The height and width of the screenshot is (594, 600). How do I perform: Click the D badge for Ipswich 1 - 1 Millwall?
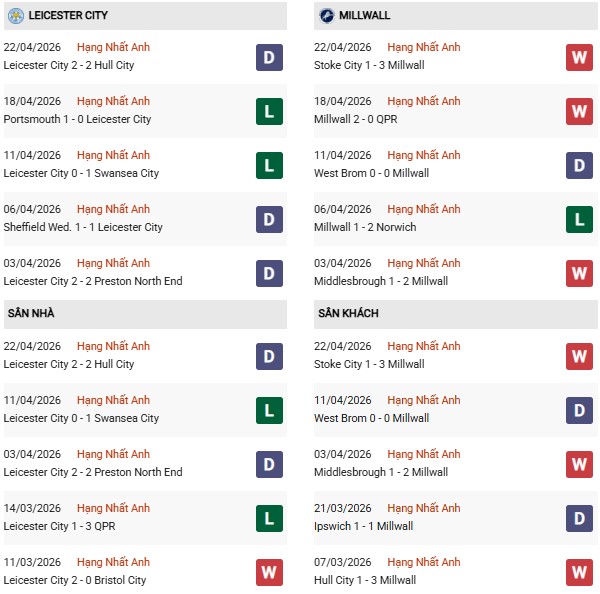coord(579,518)
